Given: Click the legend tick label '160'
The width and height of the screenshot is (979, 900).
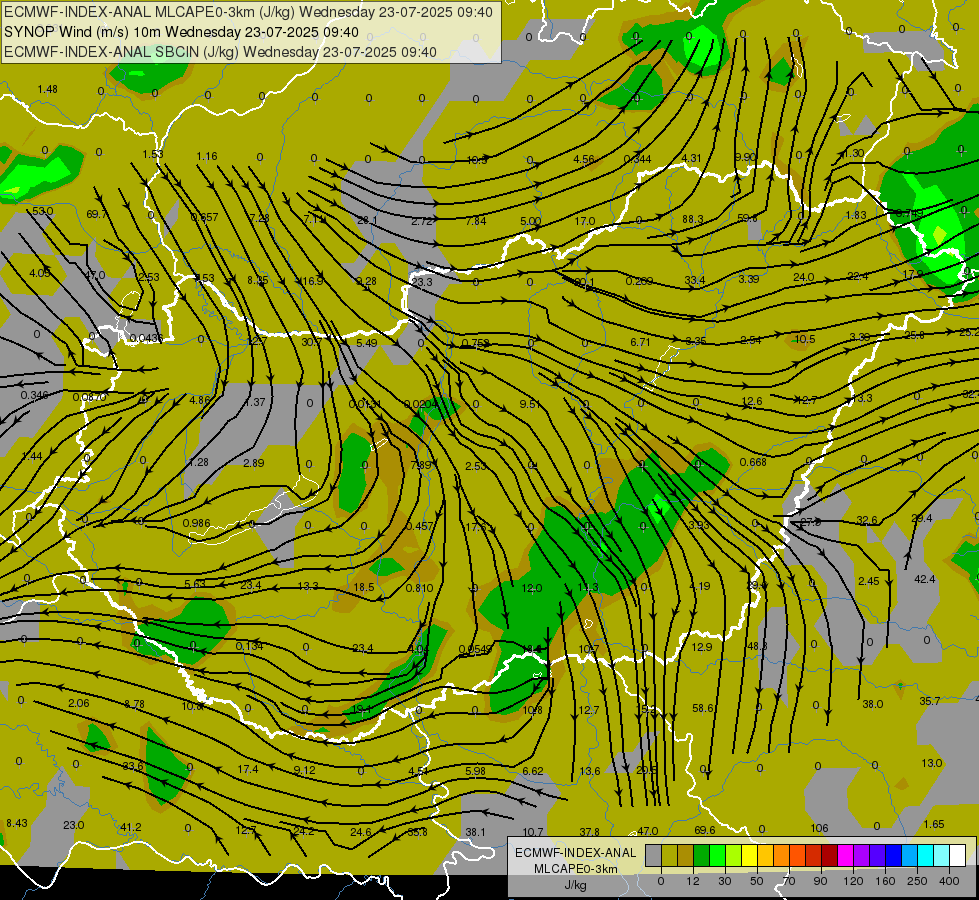Looking at the screenshot, I should [885, 881].
